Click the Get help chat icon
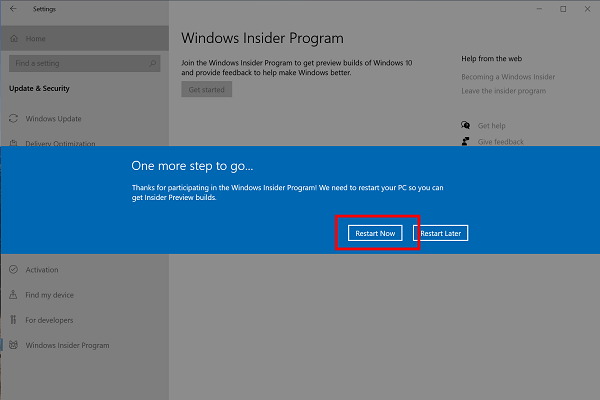 [466, 125]
